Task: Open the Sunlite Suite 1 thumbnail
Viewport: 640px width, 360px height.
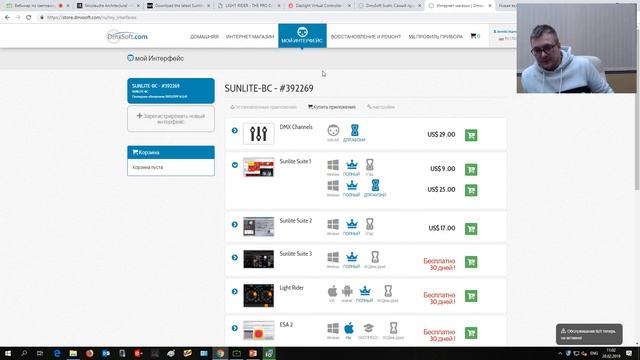Action: pyautogui.click(x=258, y=167)
